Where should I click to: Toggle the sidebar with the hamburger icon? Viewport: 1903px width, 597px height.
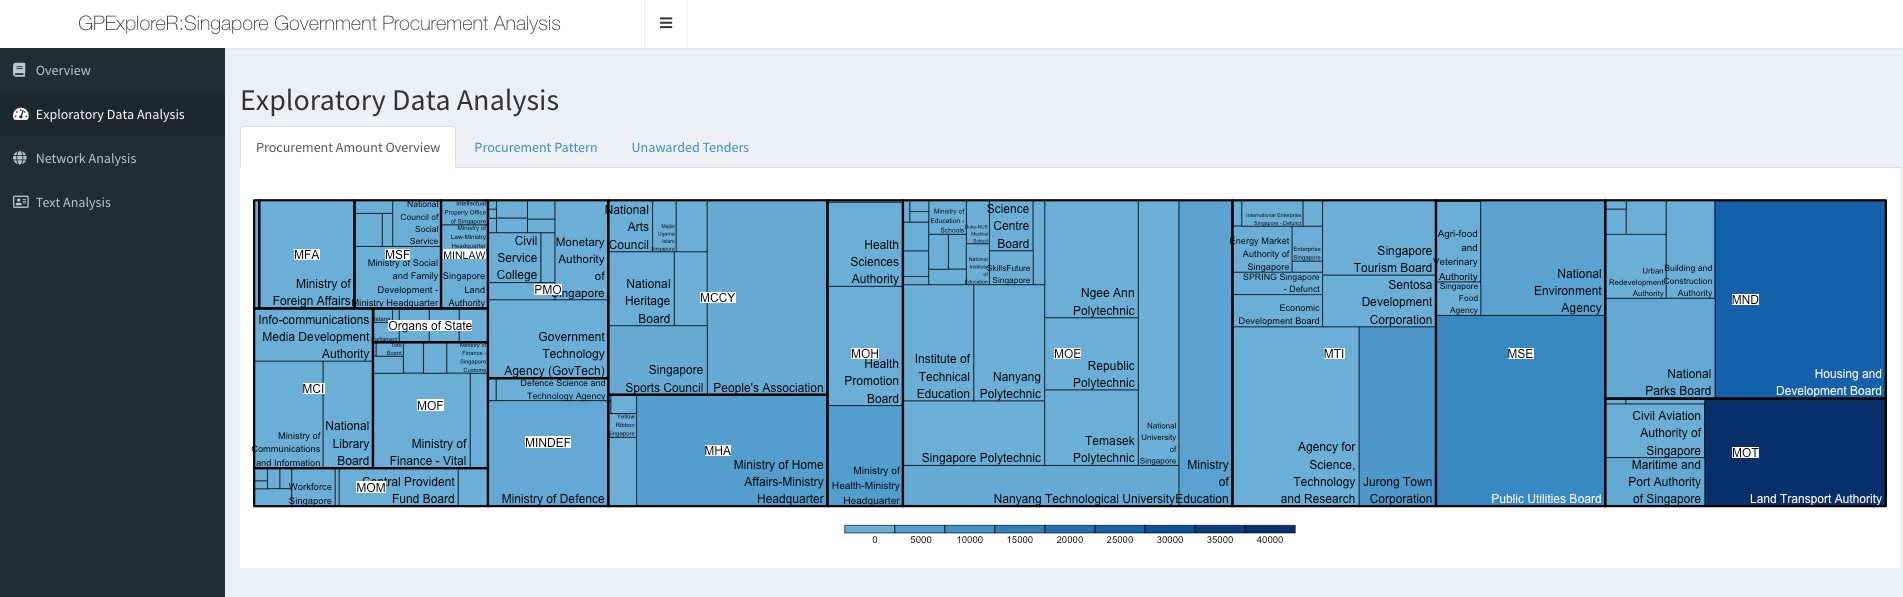click(666, 23)
